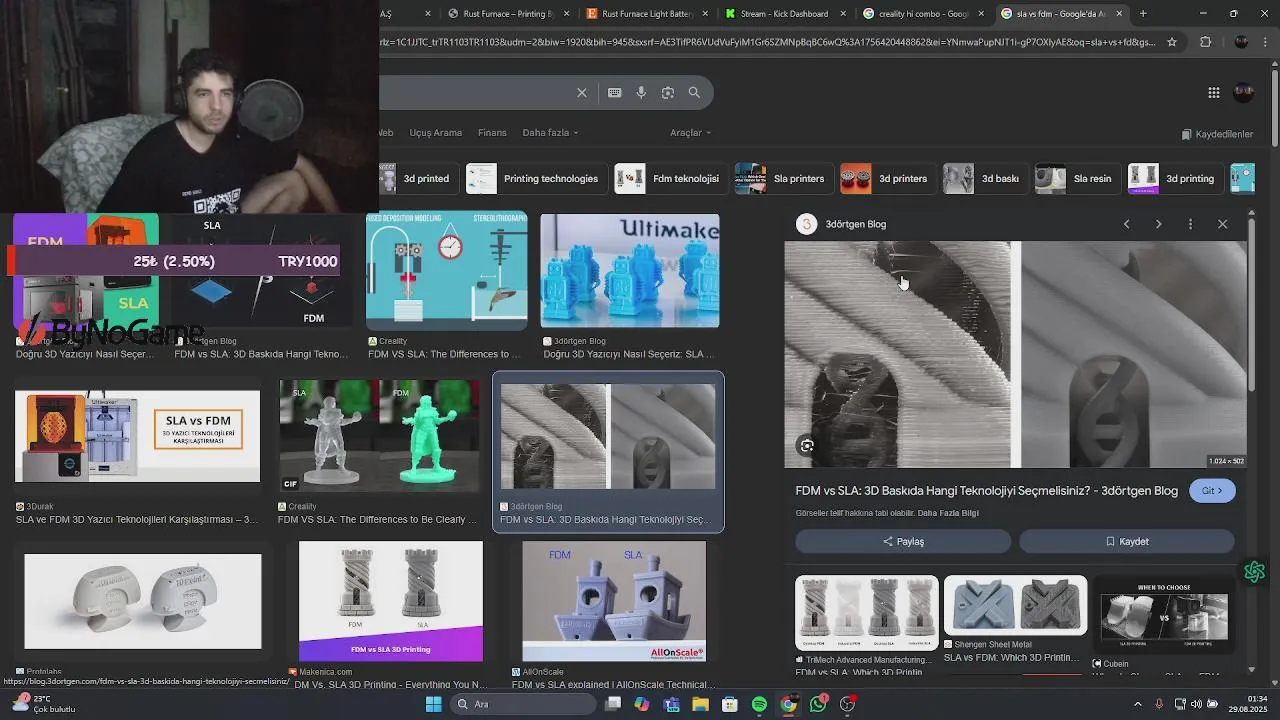Open 'Kaydedilenler' saved items
Screen dimensions: 1280x720
coord(1217,134)
